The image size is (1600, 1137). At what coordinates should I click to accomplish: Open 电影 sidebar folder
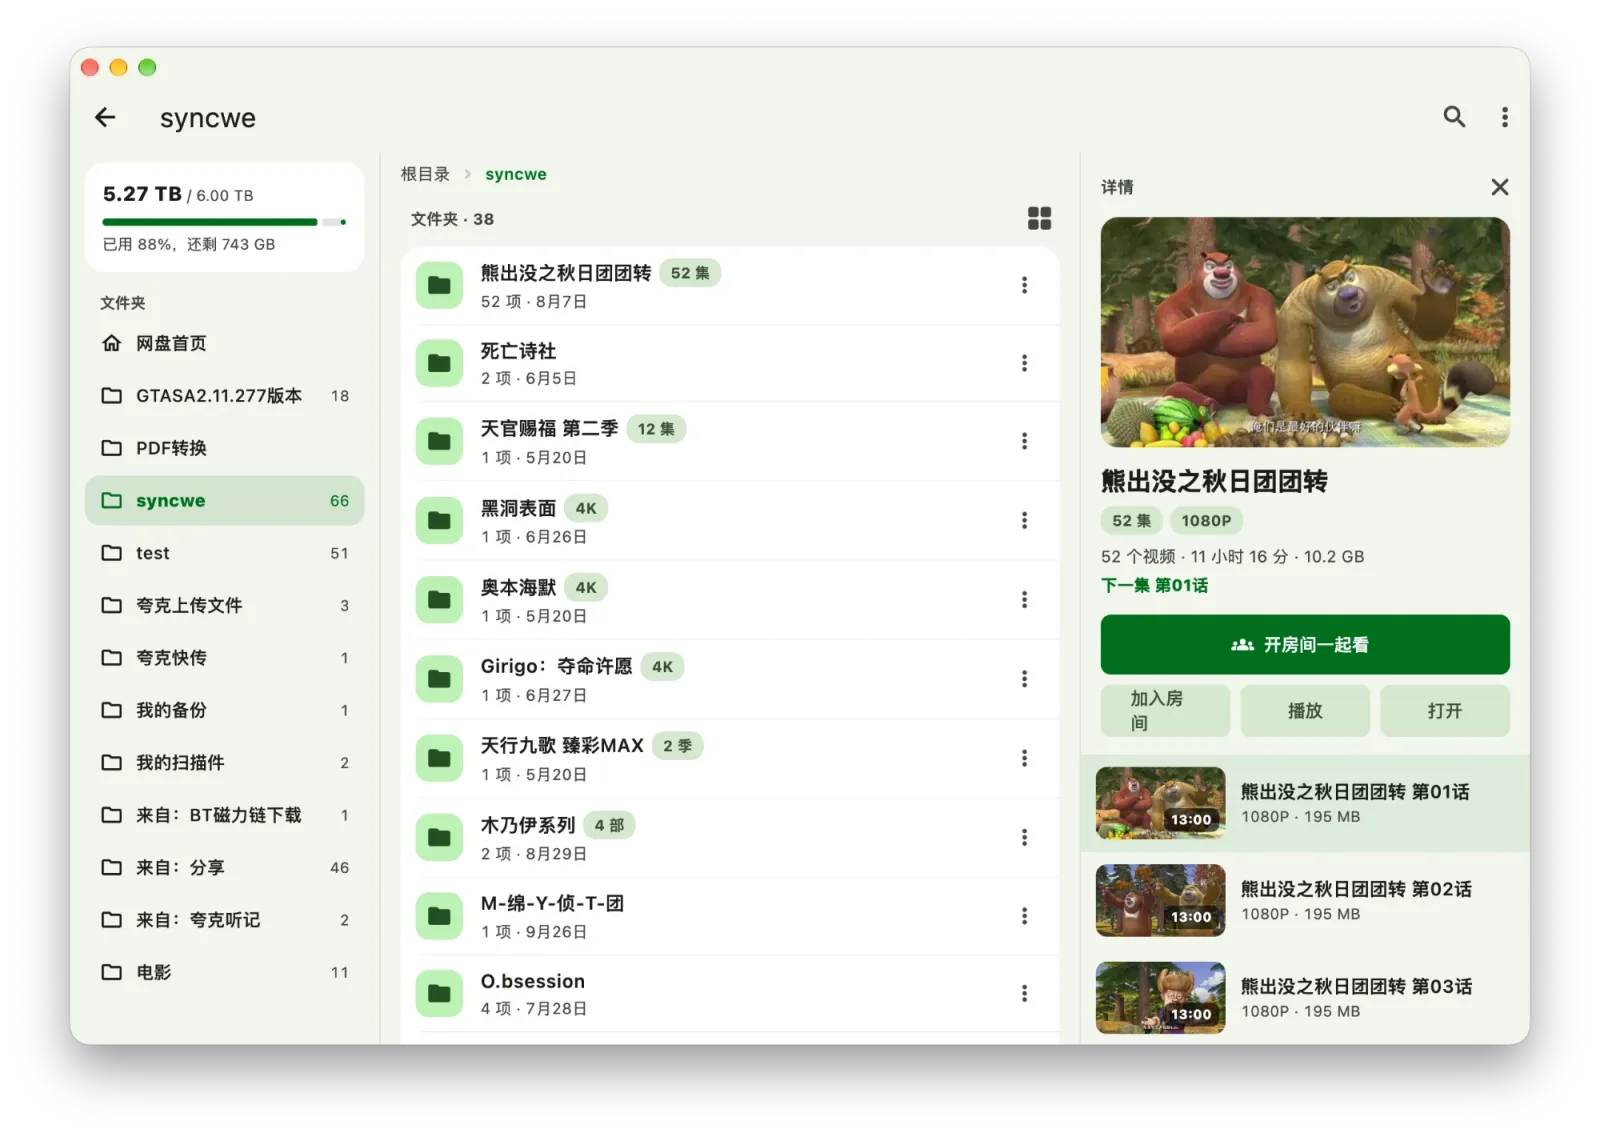point(224,972)
